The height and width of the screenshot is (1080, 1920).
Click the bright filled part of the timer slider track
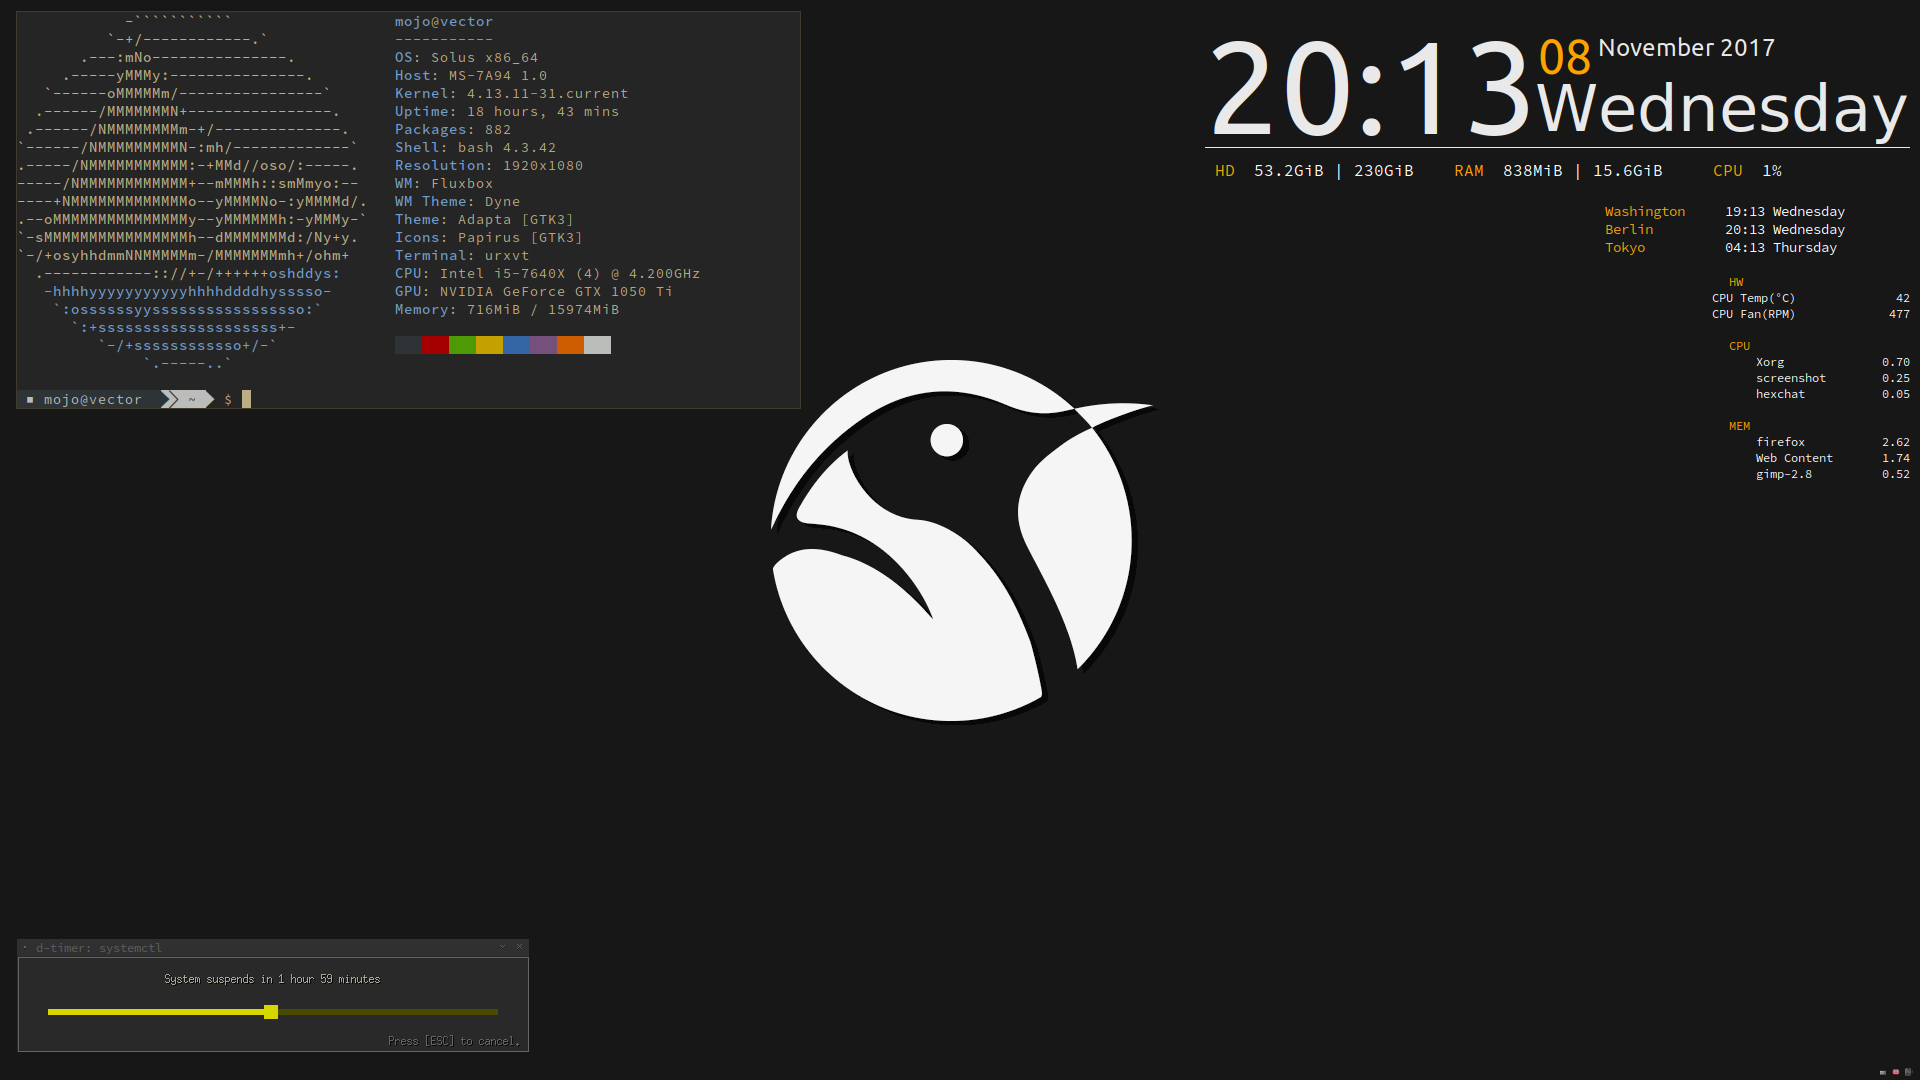click(x=156, y=1012)
